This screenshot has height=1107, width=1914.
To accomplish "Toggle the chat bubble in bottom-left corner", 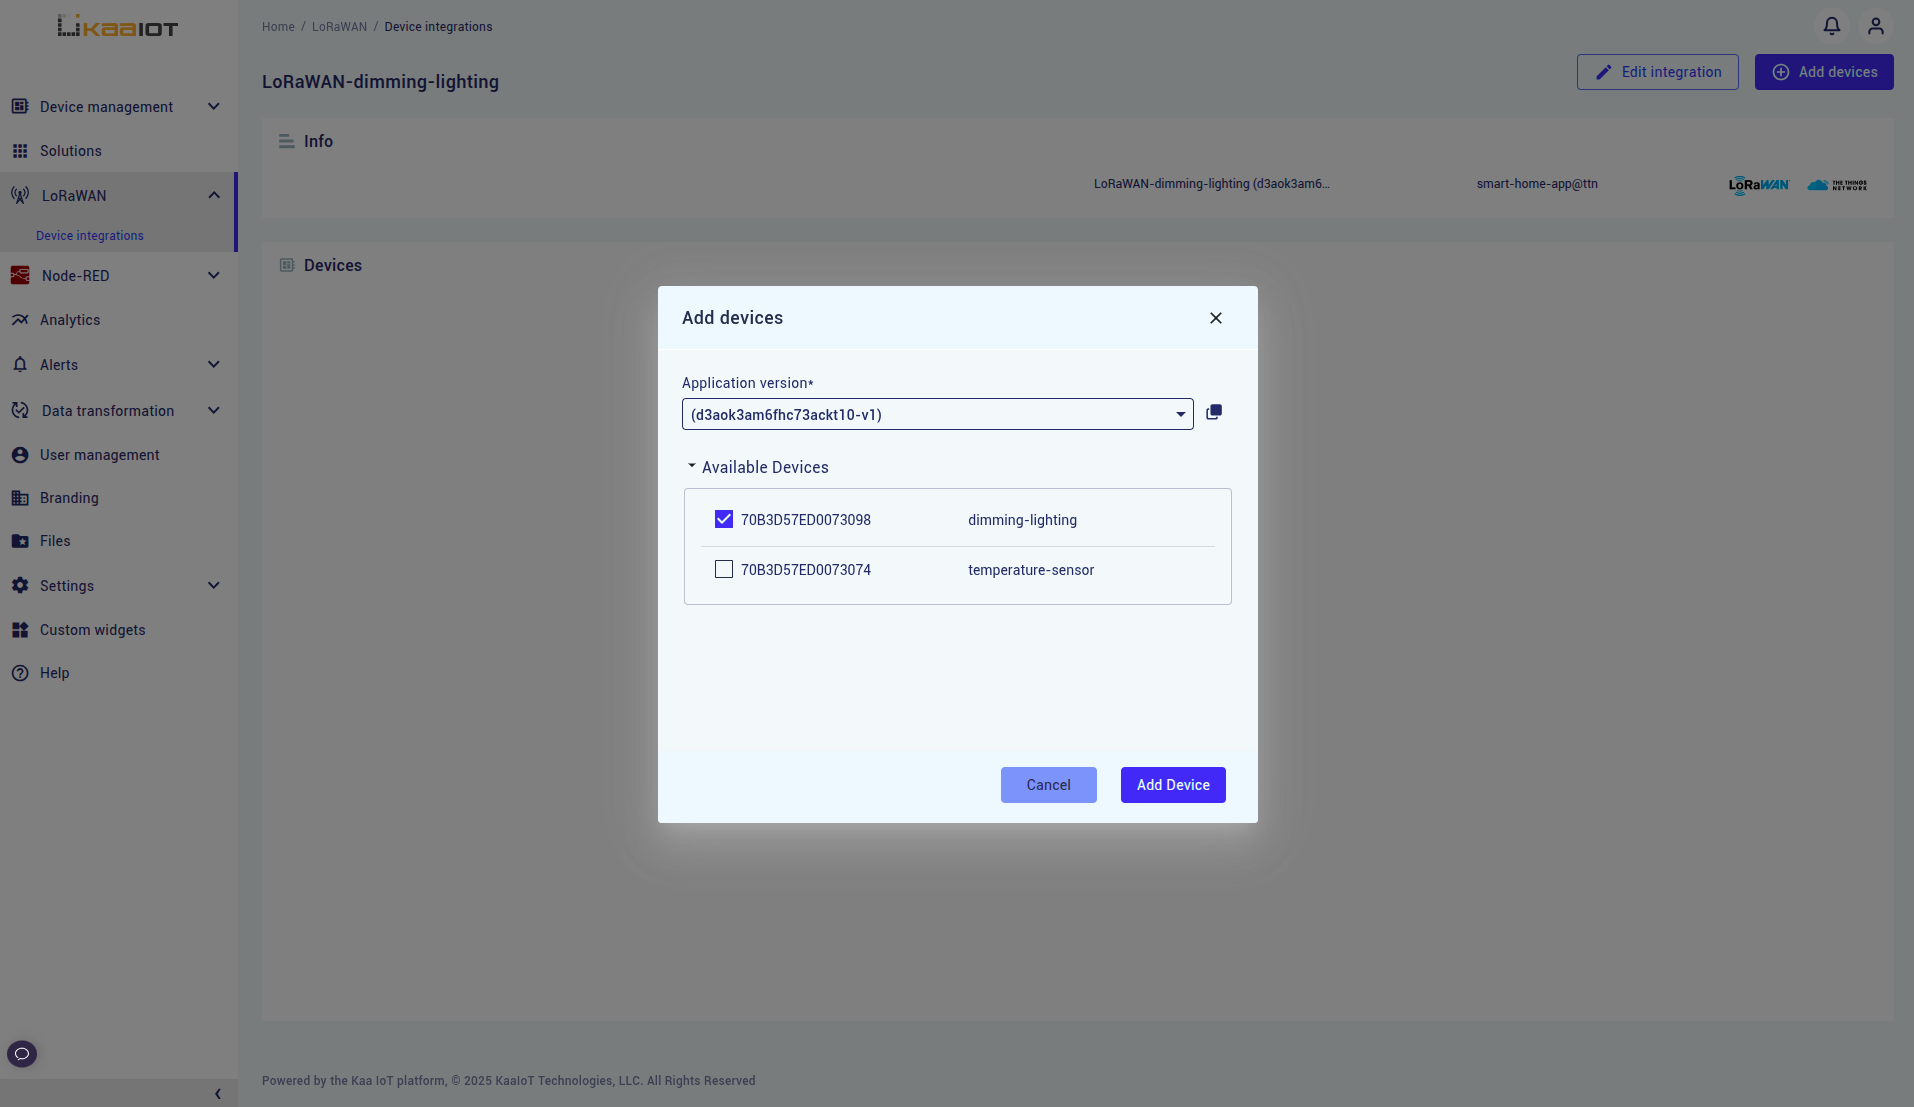I will (x=21, y=1053).
